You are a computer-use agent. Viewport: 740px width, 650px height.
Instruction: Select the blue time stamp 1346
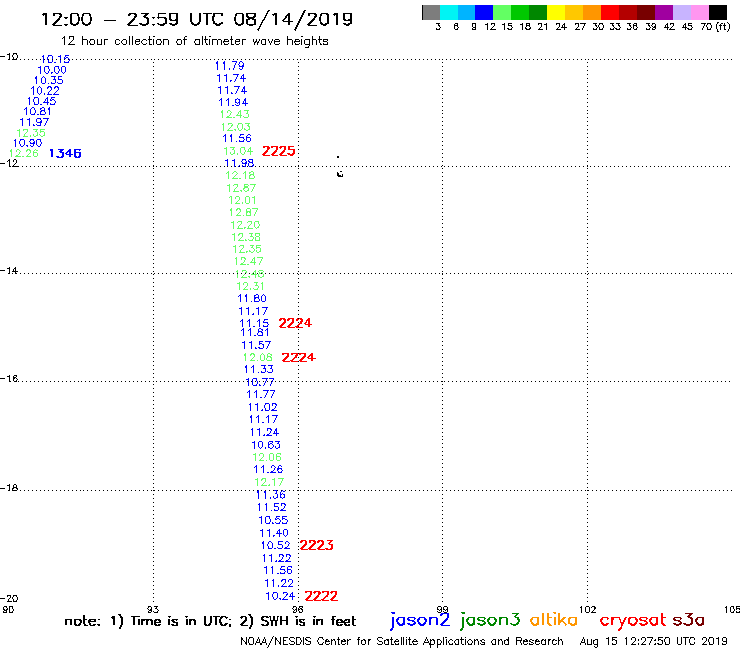65,153
